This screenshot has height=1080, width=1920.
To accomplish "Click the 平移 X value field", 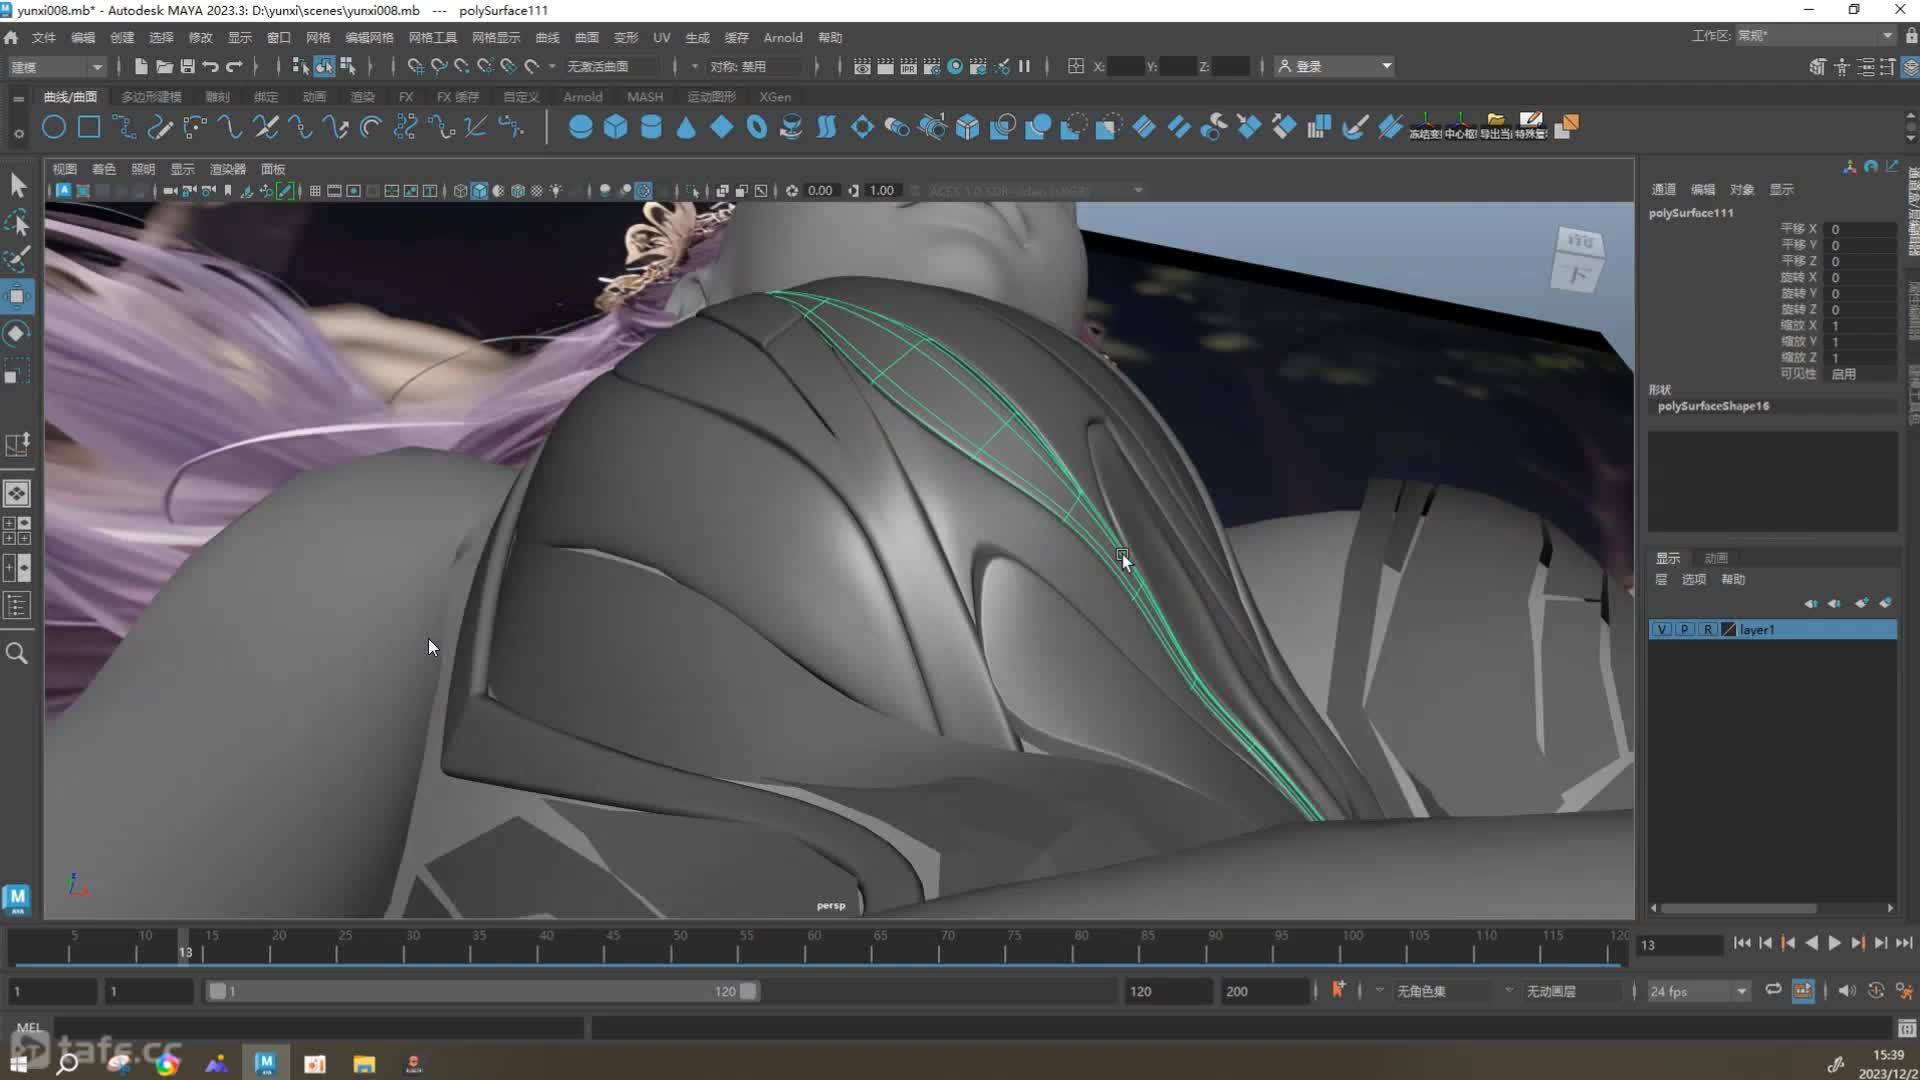I will (x=1860, y=229).
